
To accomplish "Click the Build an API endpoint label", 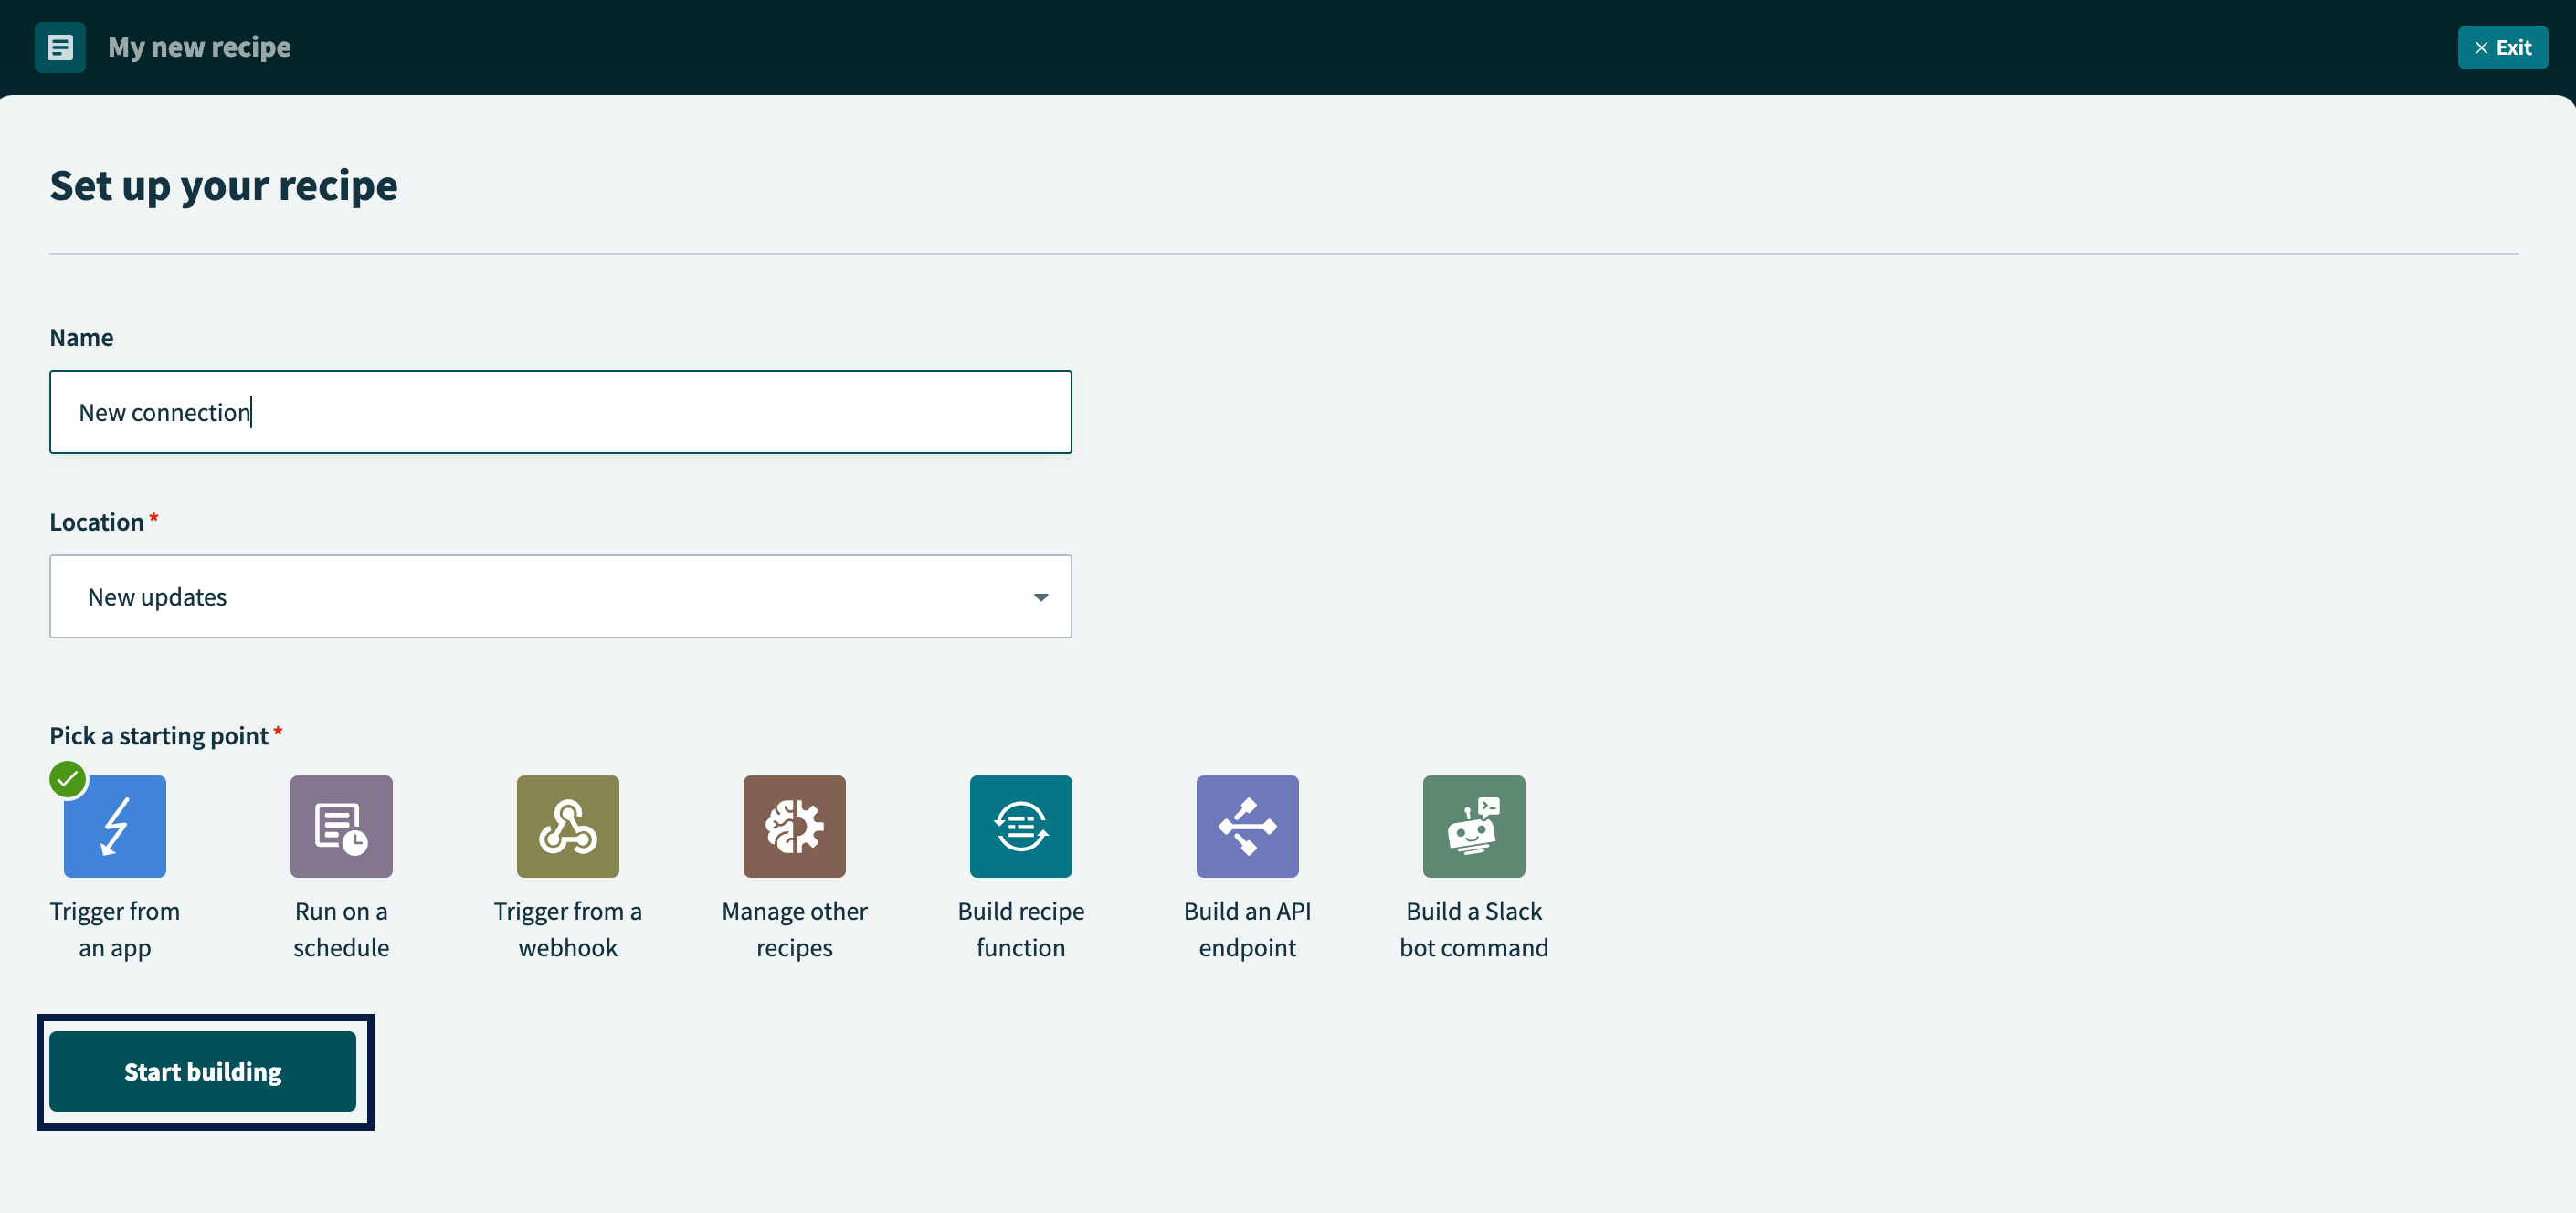I will [1247, 929].
